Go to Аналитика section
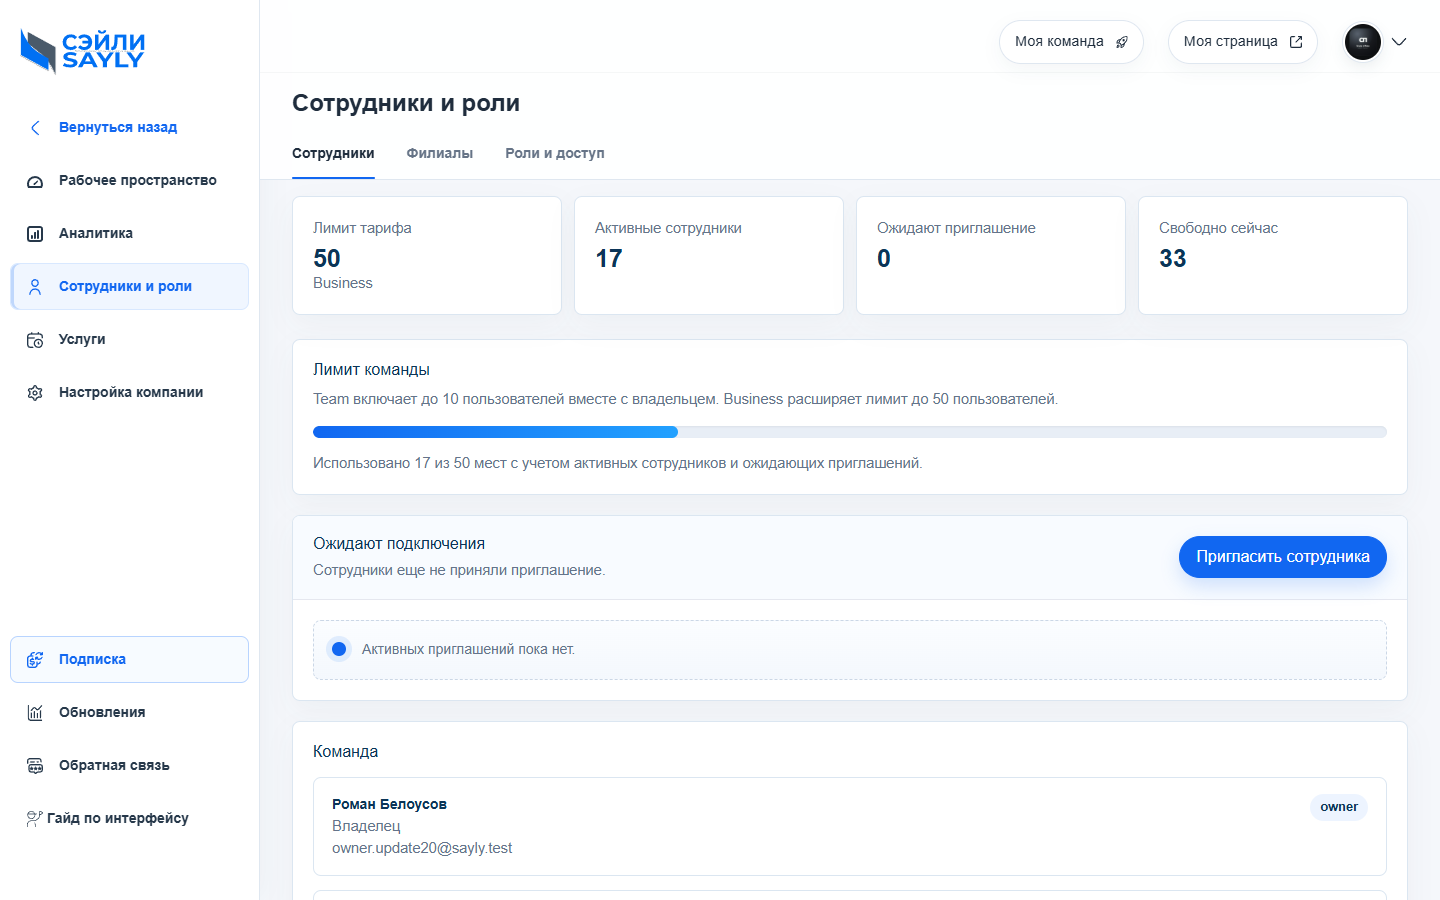1440x900 pixels. (x=130, y=234)
